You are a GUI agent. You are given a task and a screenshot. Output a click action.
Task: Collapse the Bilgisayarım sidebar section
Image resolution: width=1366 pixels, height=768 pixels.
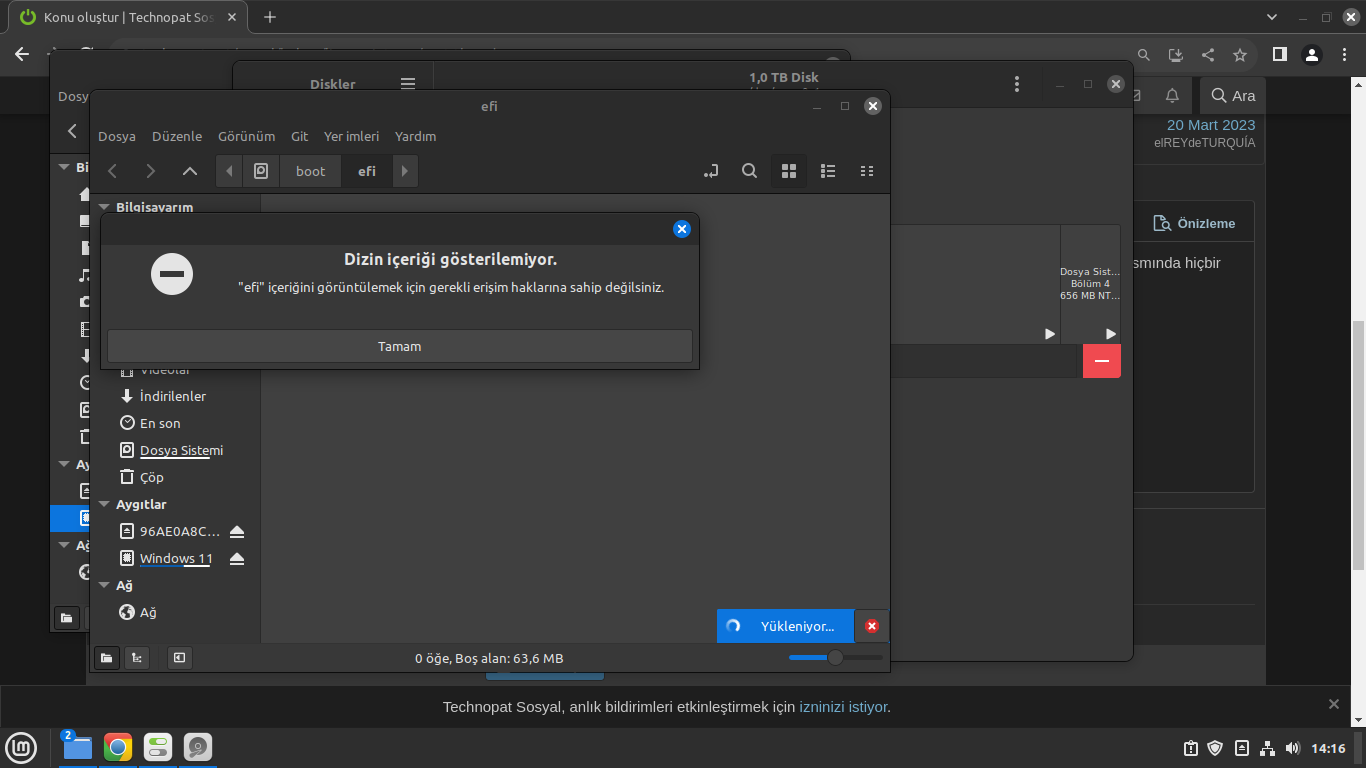point(104,207)
